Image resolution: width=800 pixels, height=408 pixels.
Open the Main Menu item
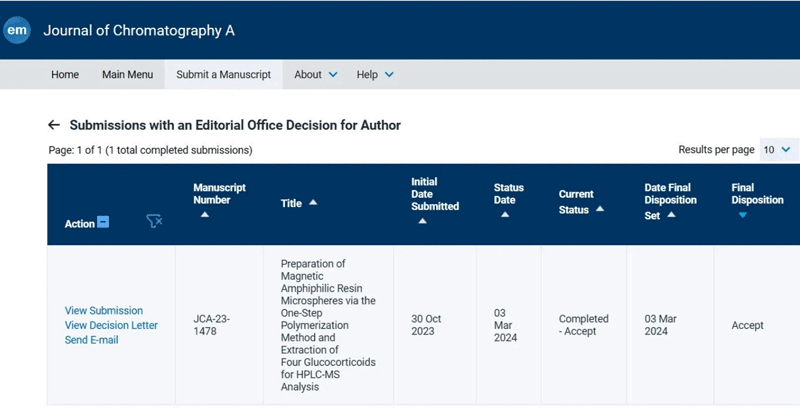127,74
